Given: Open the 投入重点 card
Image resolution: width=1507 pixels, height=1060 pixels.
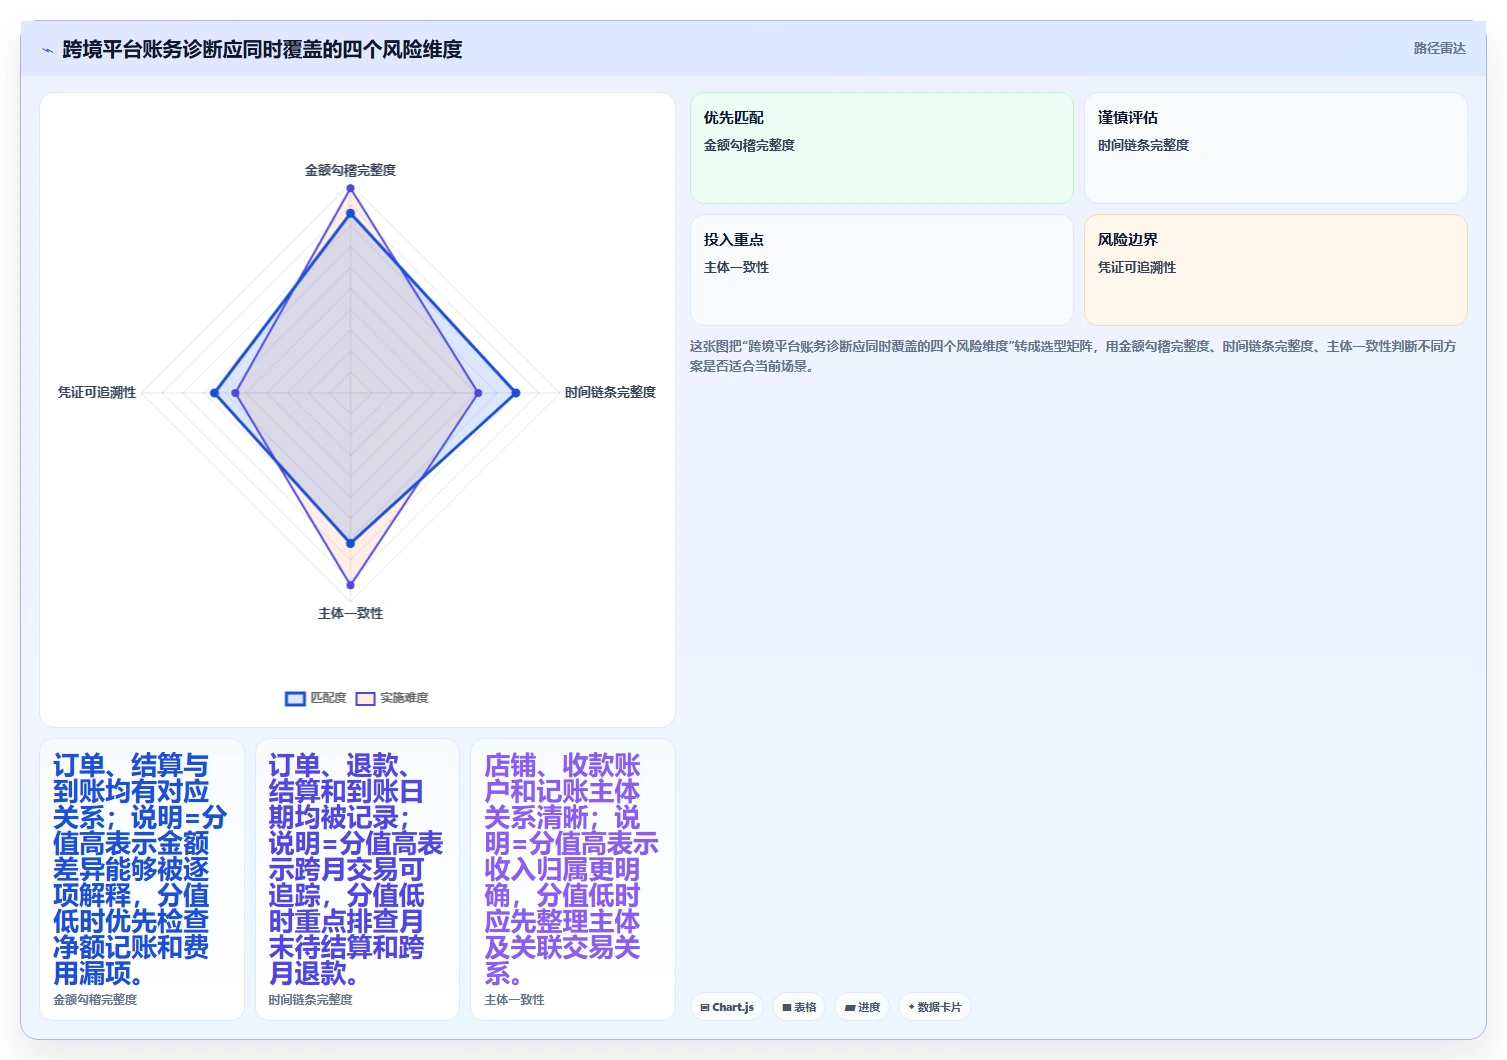Looking at the screenshot, I should [x=881, y=270].
